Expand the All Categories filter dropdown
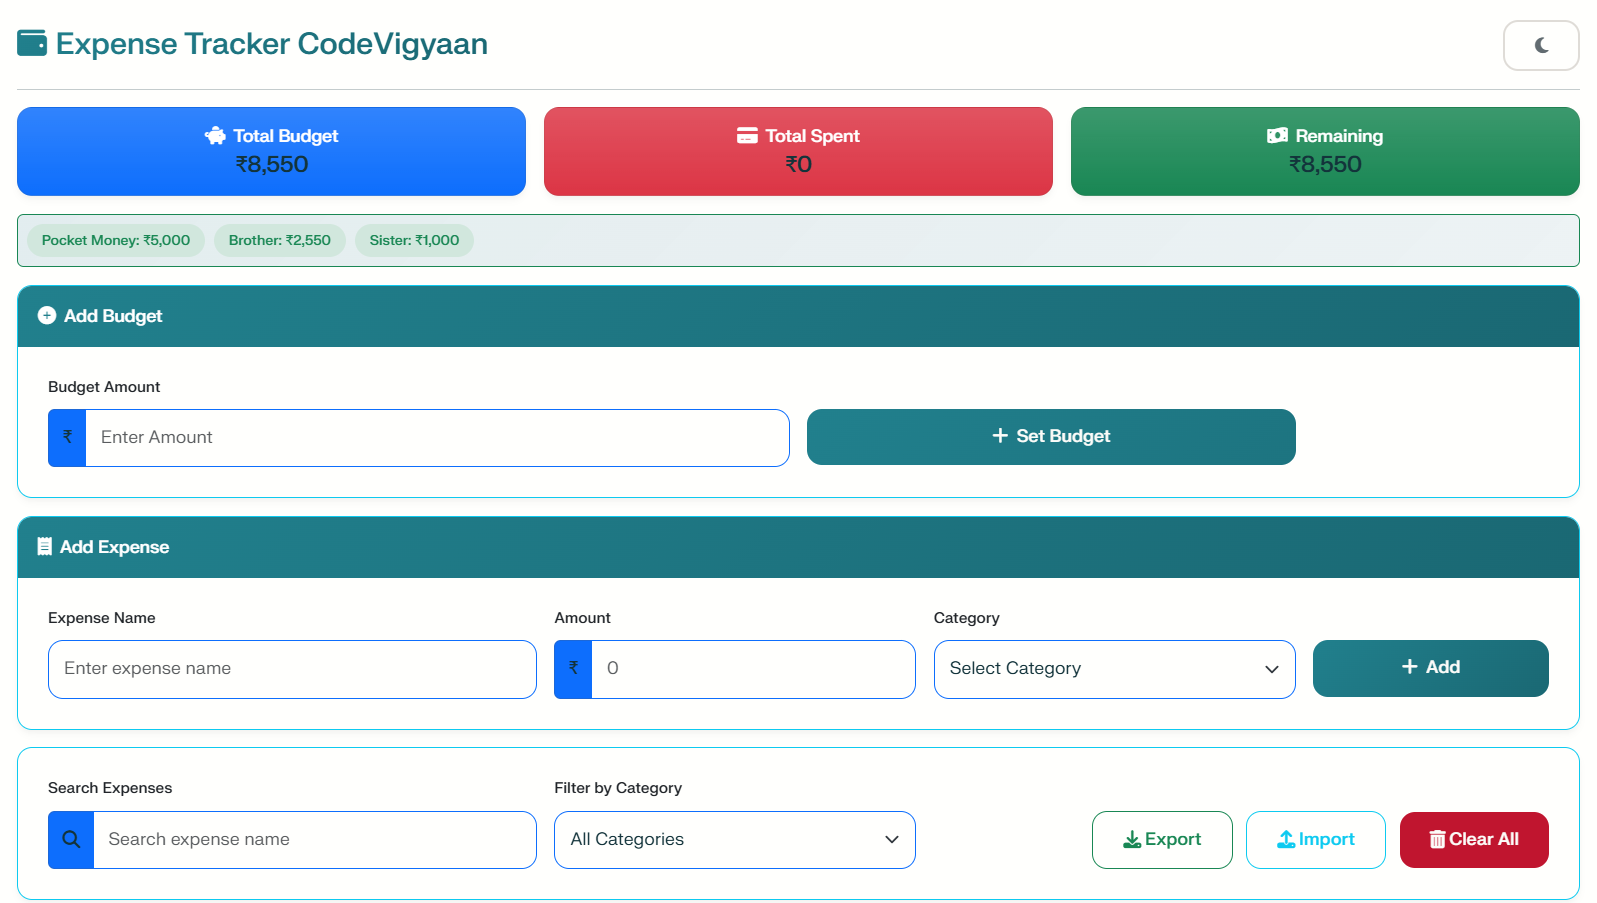This screenshot has width=1597, height=903. pos(734,840)
